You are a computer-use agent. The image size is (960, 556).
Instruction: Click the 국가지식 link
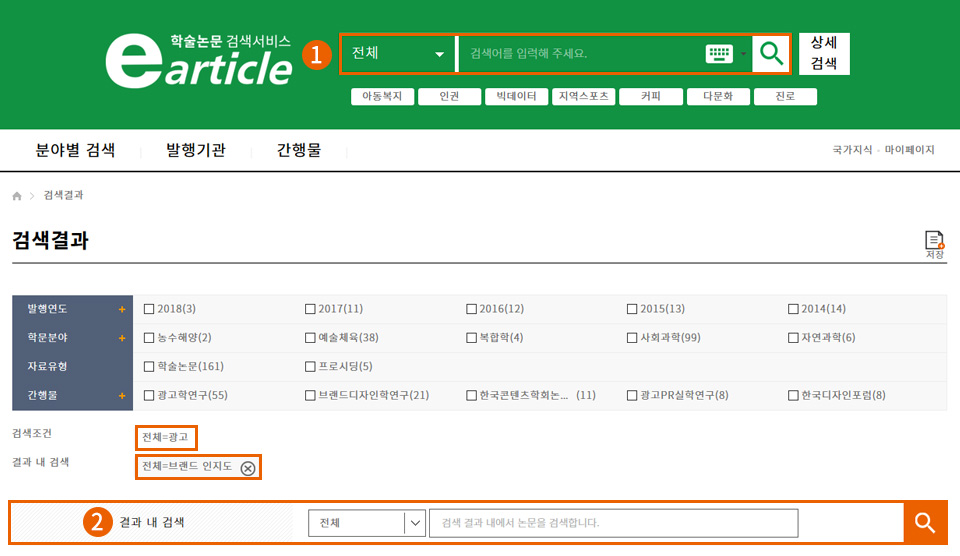click(x=852, y=150)
